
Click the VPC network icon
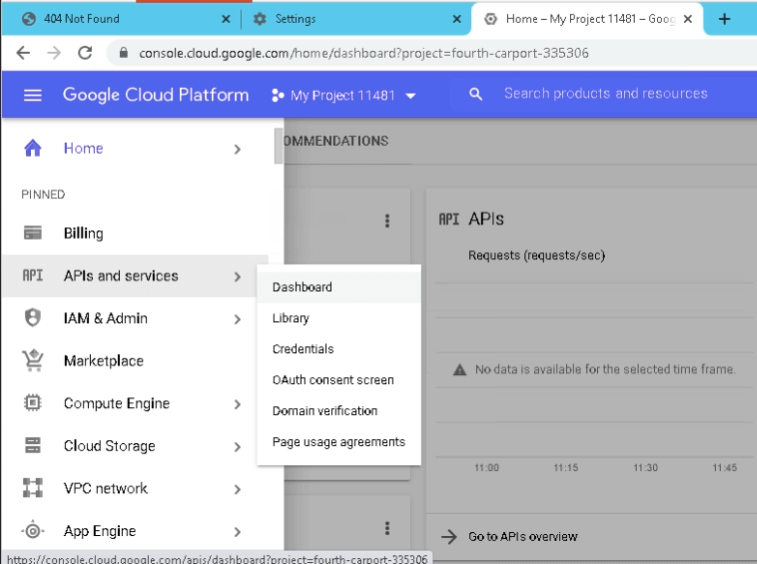click(x=33, y=488)
